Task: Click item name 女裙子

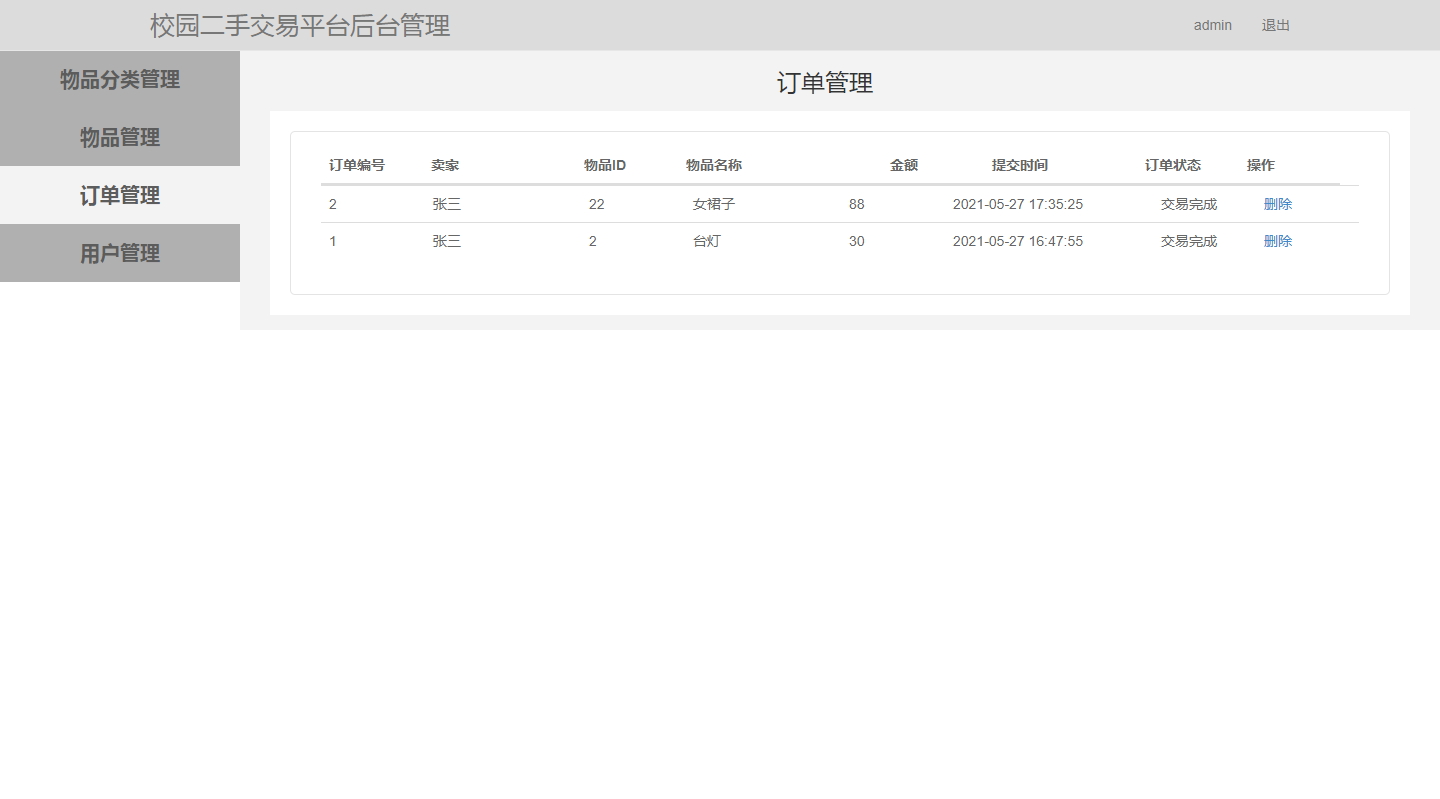Action: point(714,204)
